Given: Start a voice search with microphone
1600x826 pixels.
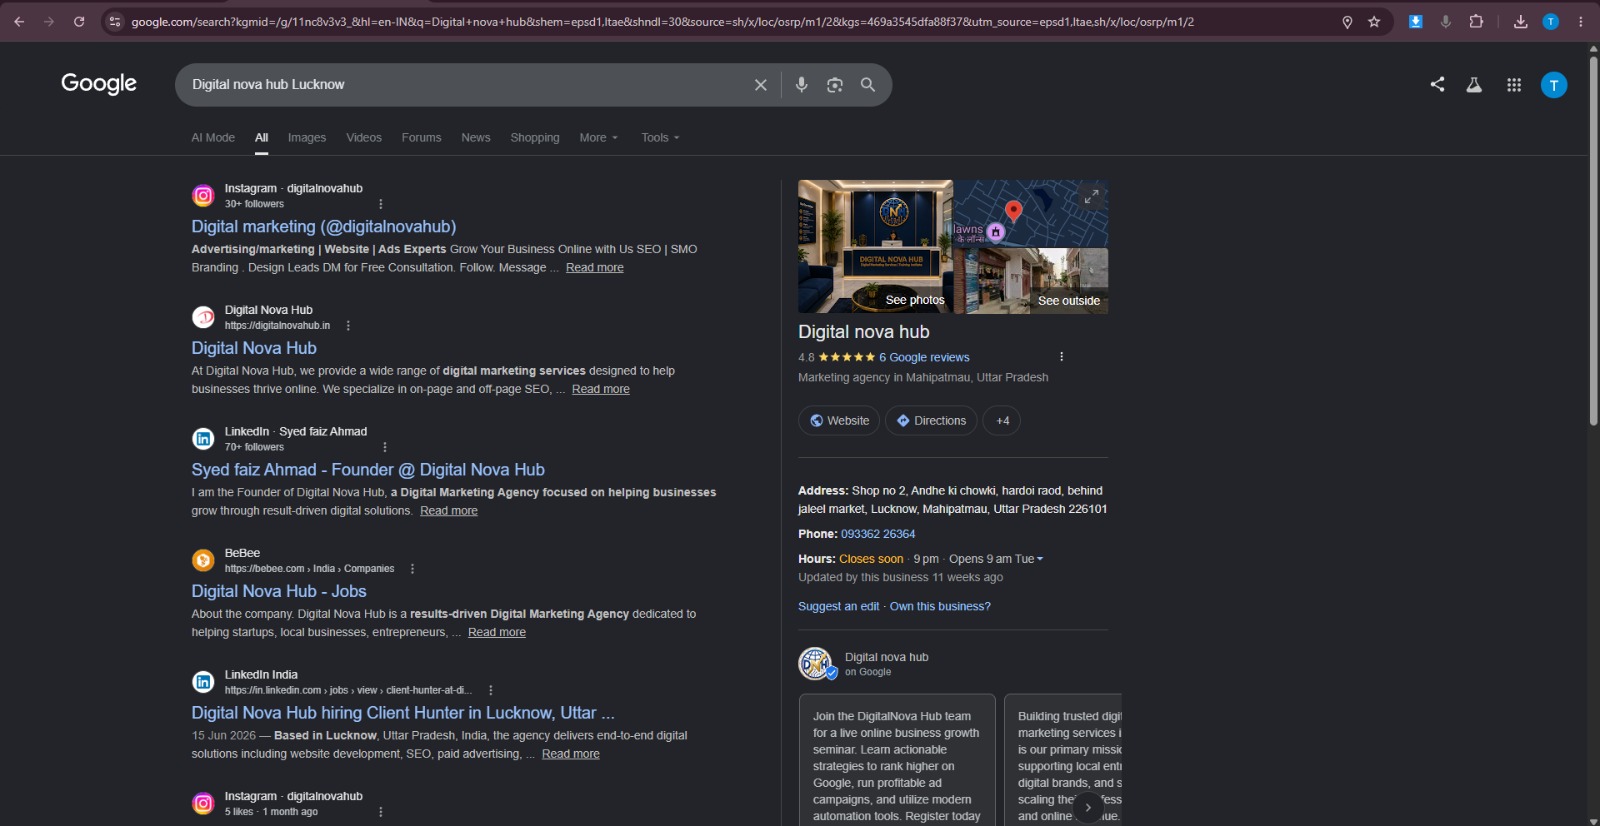Looking at the screenshot, I should [801, 85].
